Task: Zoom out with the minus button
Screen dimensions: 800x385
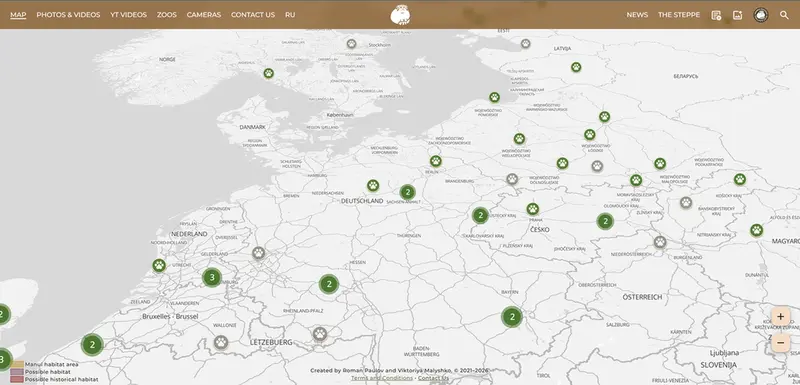Action: tap(780, 342)
